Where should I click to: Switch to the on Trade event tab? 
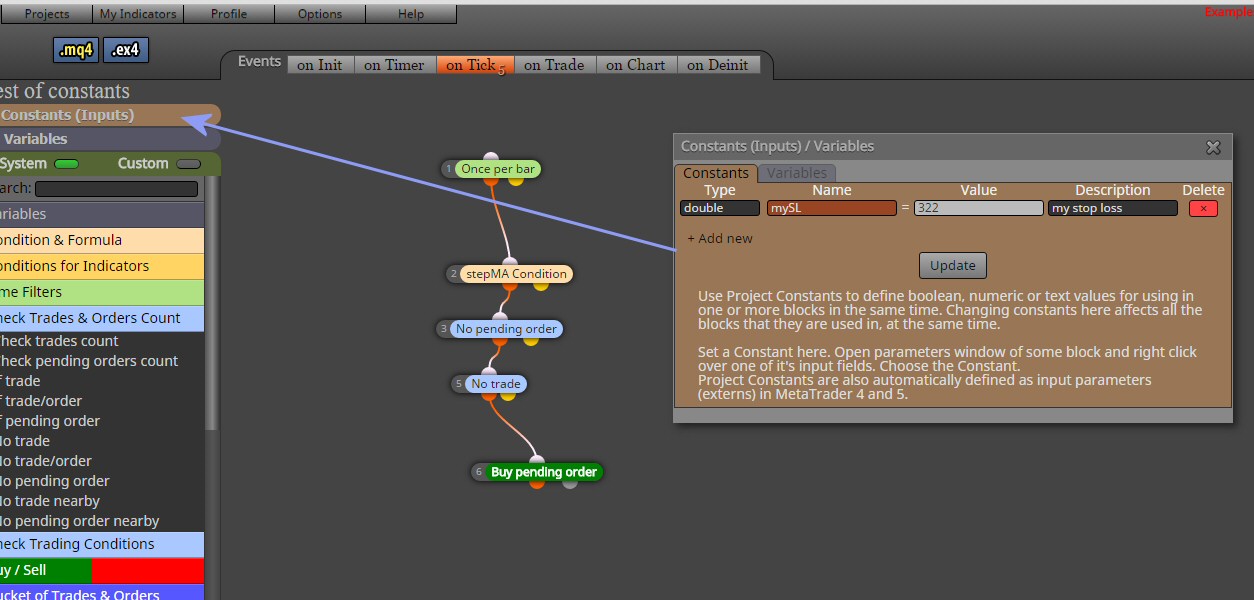555,65
